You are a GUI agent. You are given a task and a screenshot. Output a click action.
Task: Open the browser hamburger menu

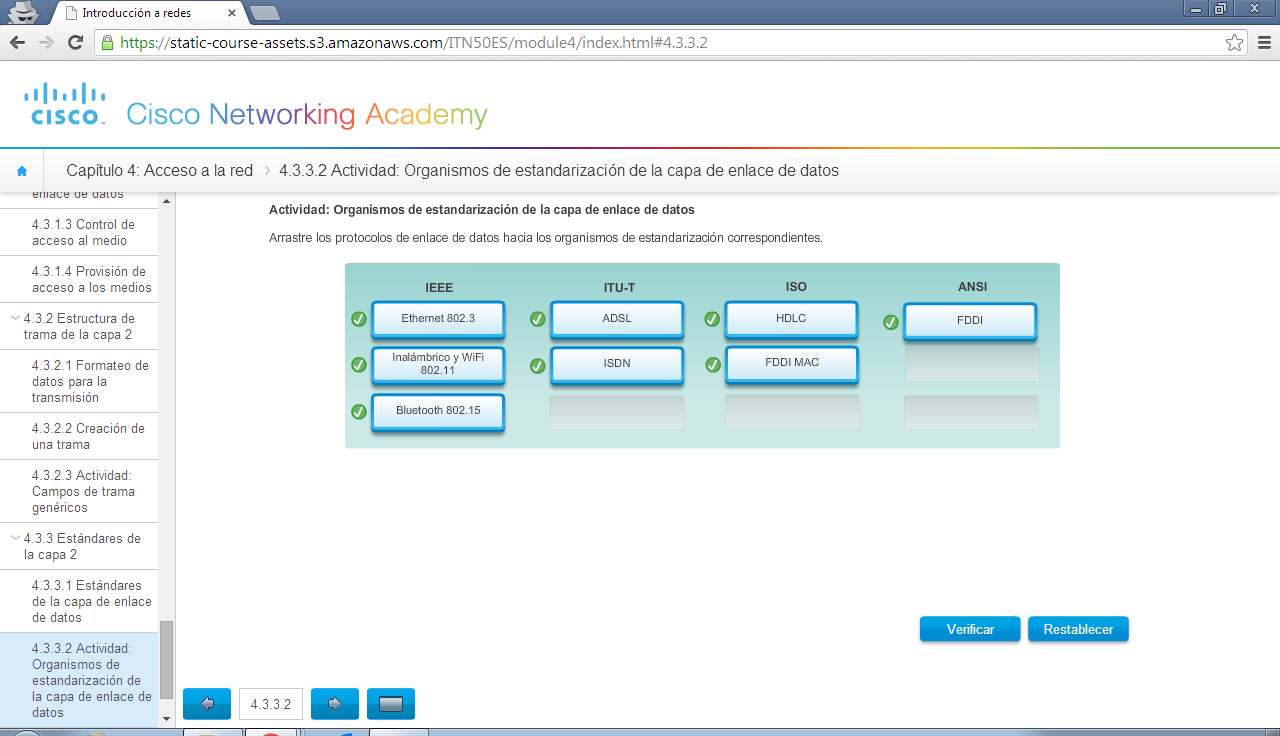(x=1262, y=43)
